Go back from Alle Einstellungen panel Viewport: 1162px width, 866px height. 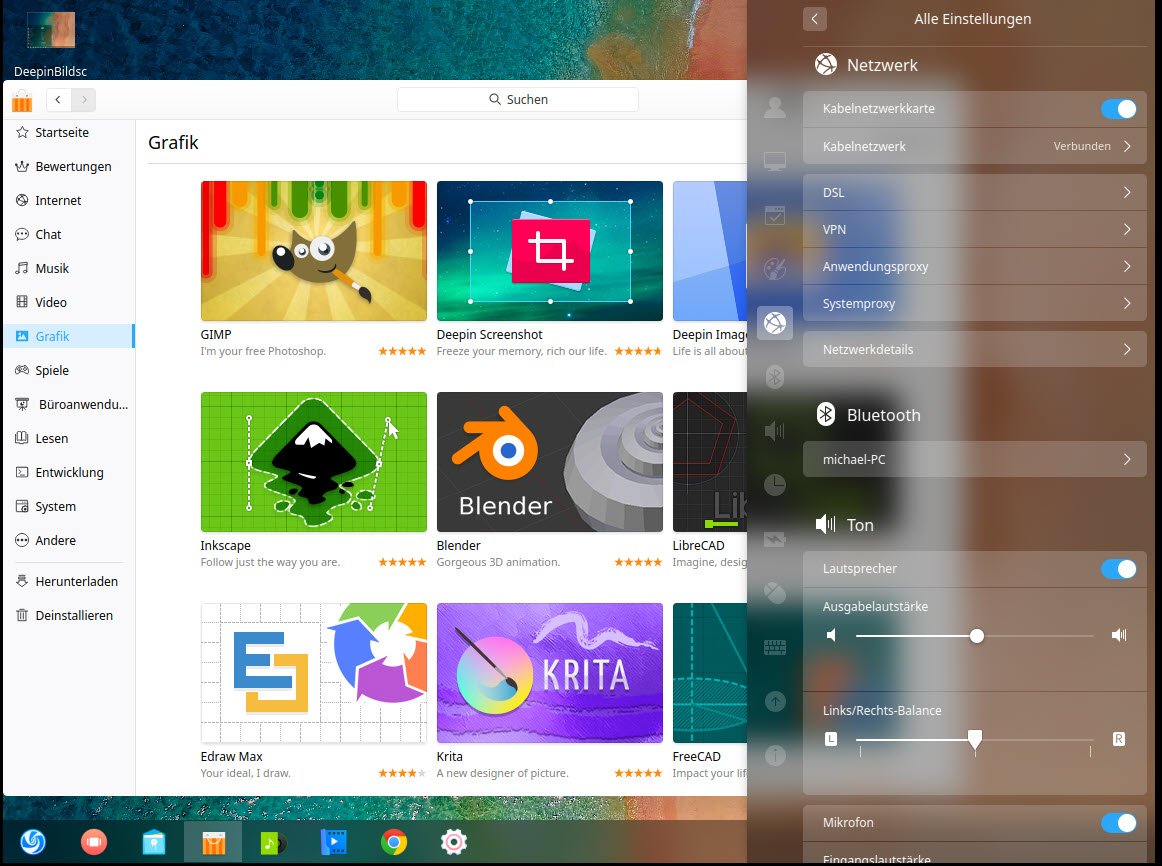[x=814, y=19]
